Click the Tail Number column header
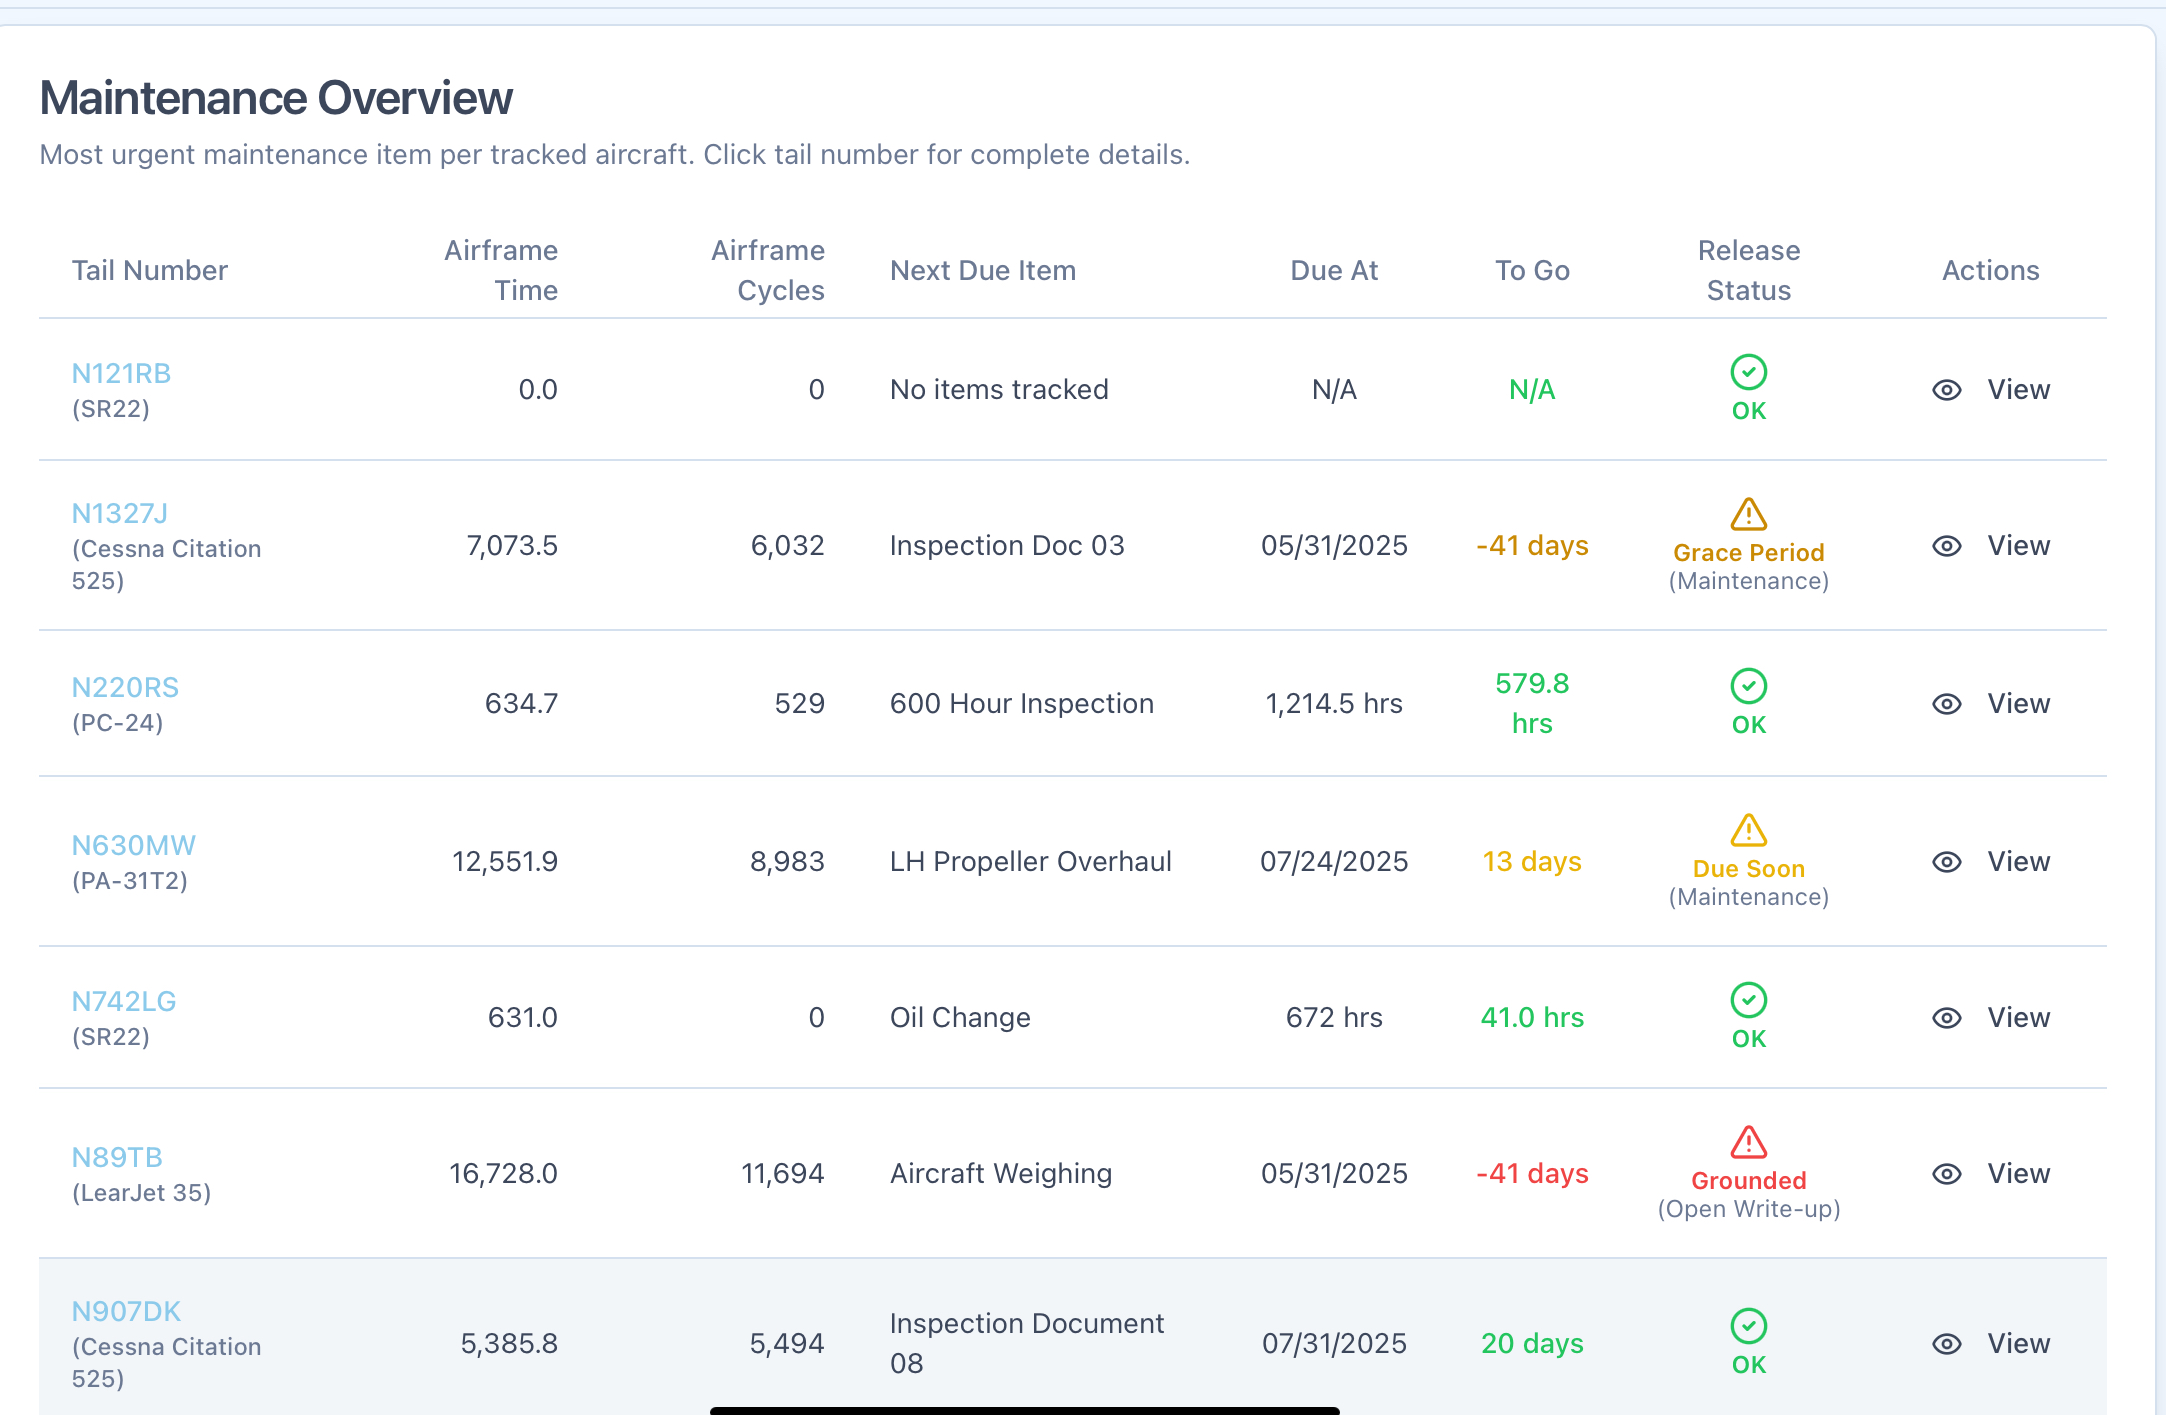This screenshot has height=1415, width=2166. point(150,270)
